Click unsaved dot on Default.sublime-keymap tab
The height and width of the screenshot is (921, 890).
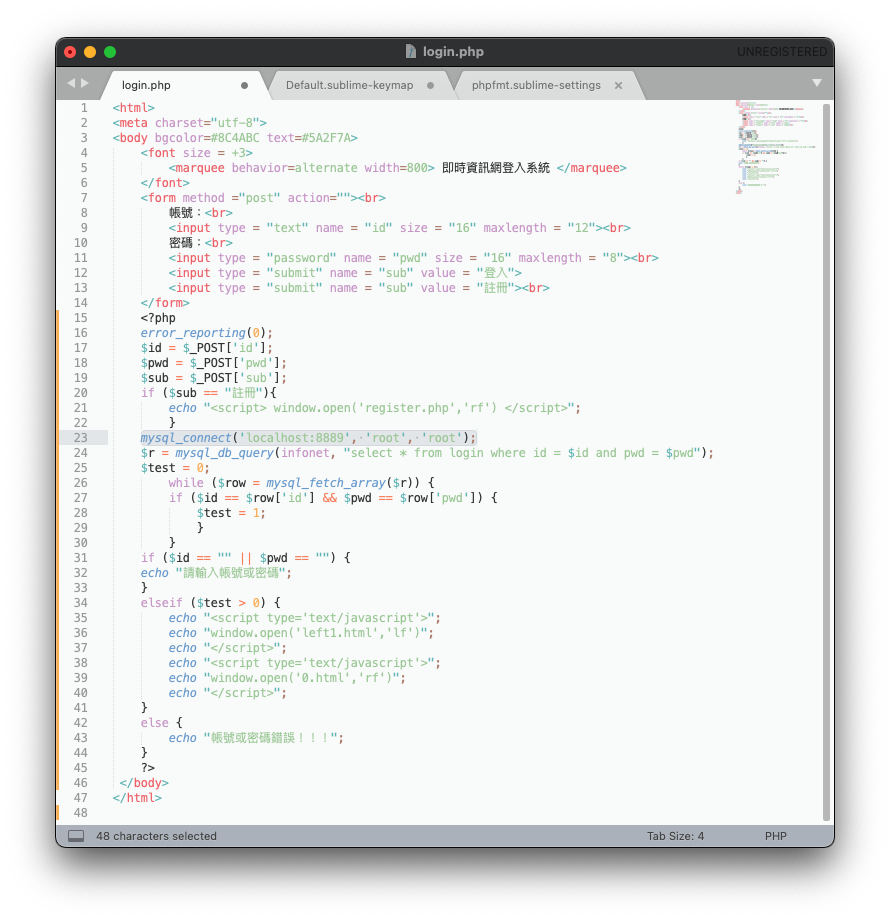tap(431, 86)
